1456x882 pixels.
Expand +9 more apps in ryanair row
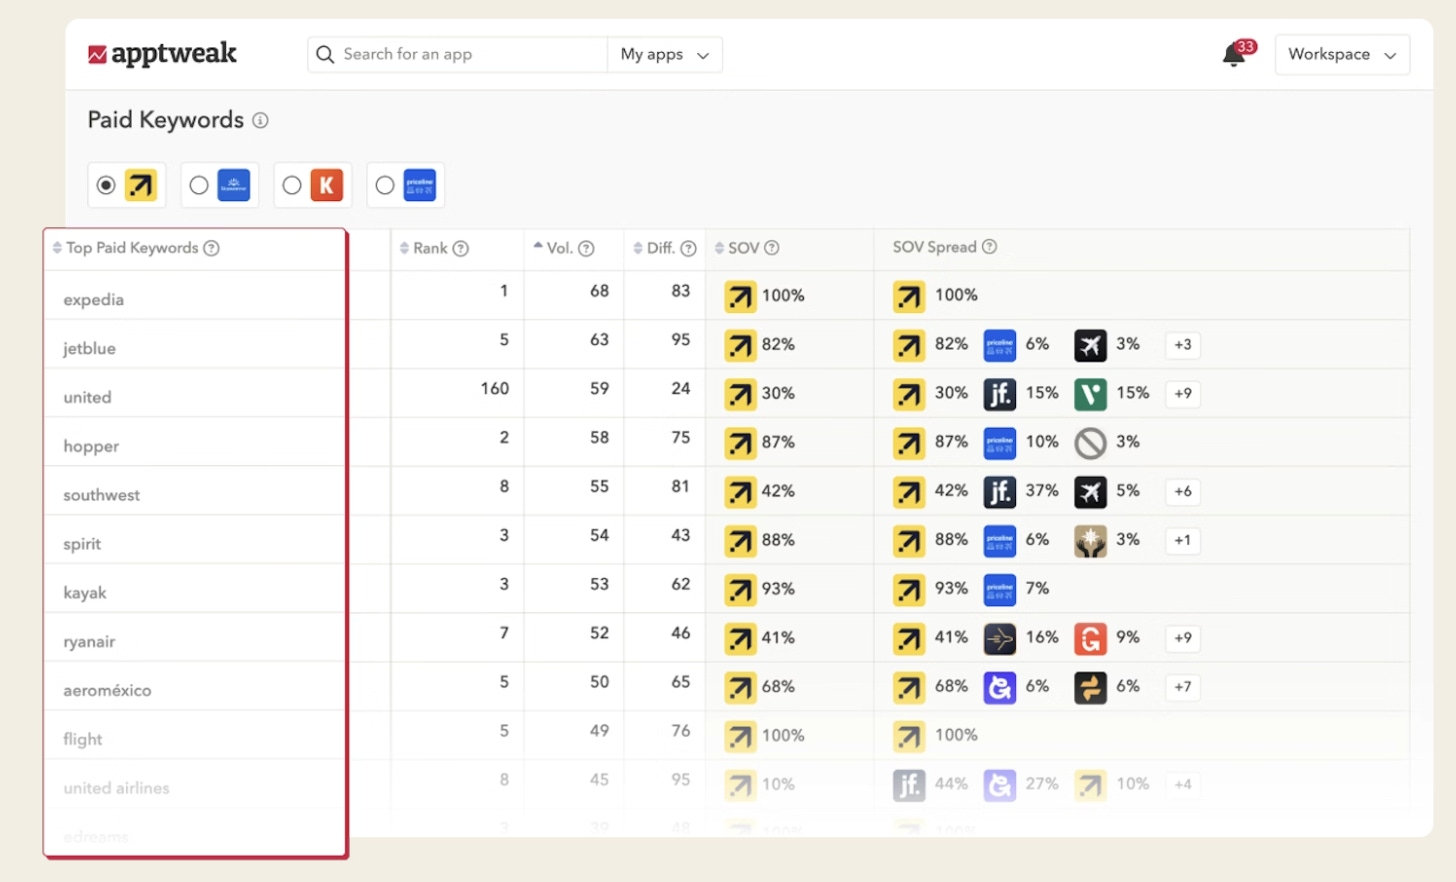[1183, 638]
